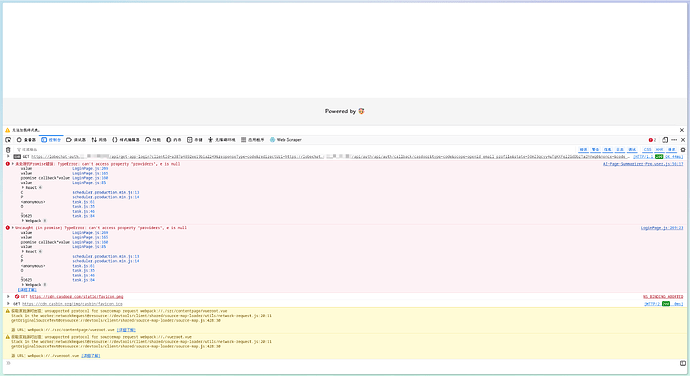
Task: Open the devtools three-dots options menu
Action: 674,140
